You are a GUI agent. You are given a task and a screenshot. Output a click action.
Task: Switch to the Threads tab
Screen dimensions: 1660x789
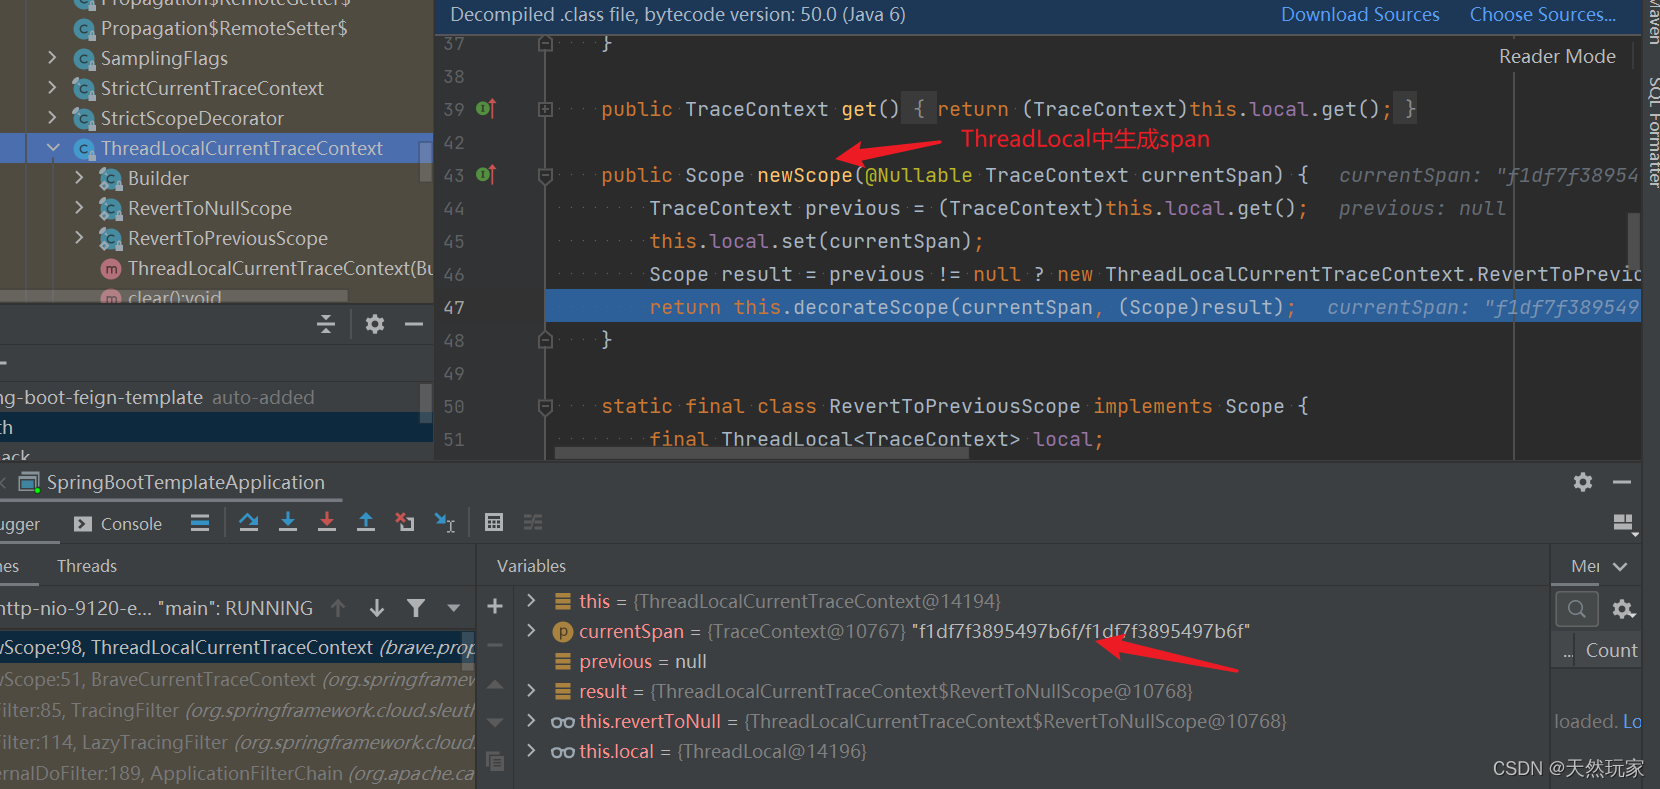tap(87, 566)
